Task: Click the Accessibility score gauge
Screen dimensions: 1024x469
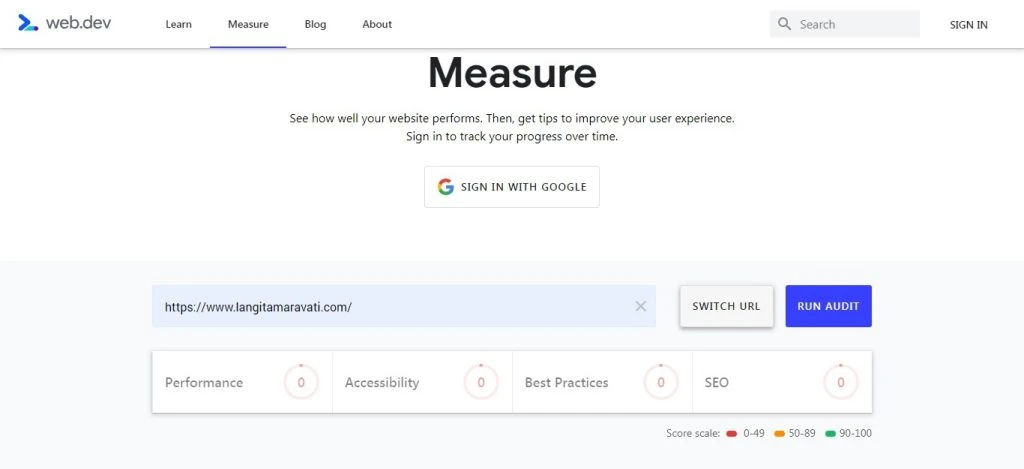Action: (x=481, y=382)
